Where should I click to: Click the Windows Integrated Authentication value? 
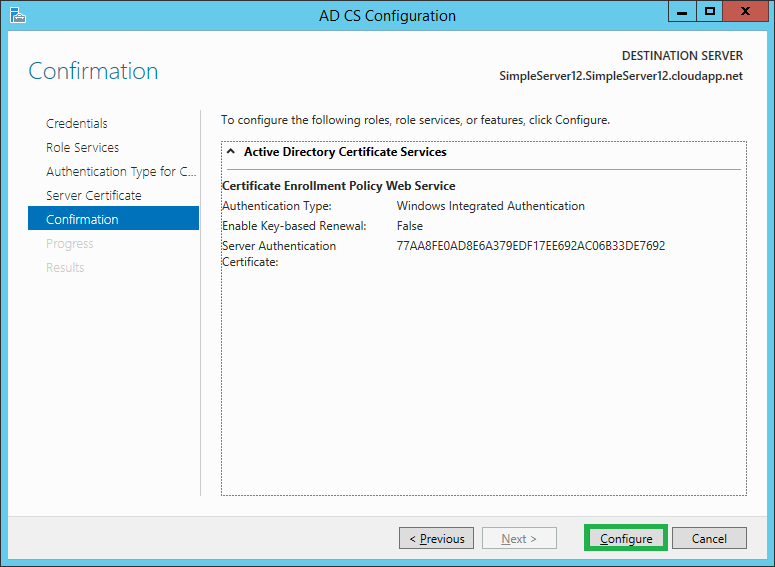(x=490, y=206)
